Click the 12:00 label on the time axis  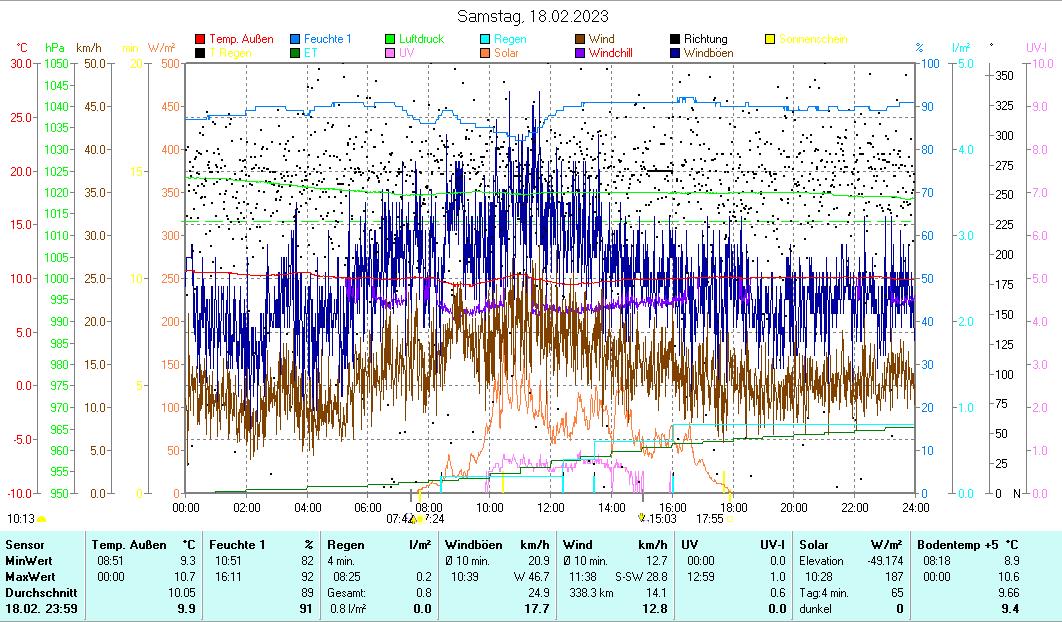551,507
